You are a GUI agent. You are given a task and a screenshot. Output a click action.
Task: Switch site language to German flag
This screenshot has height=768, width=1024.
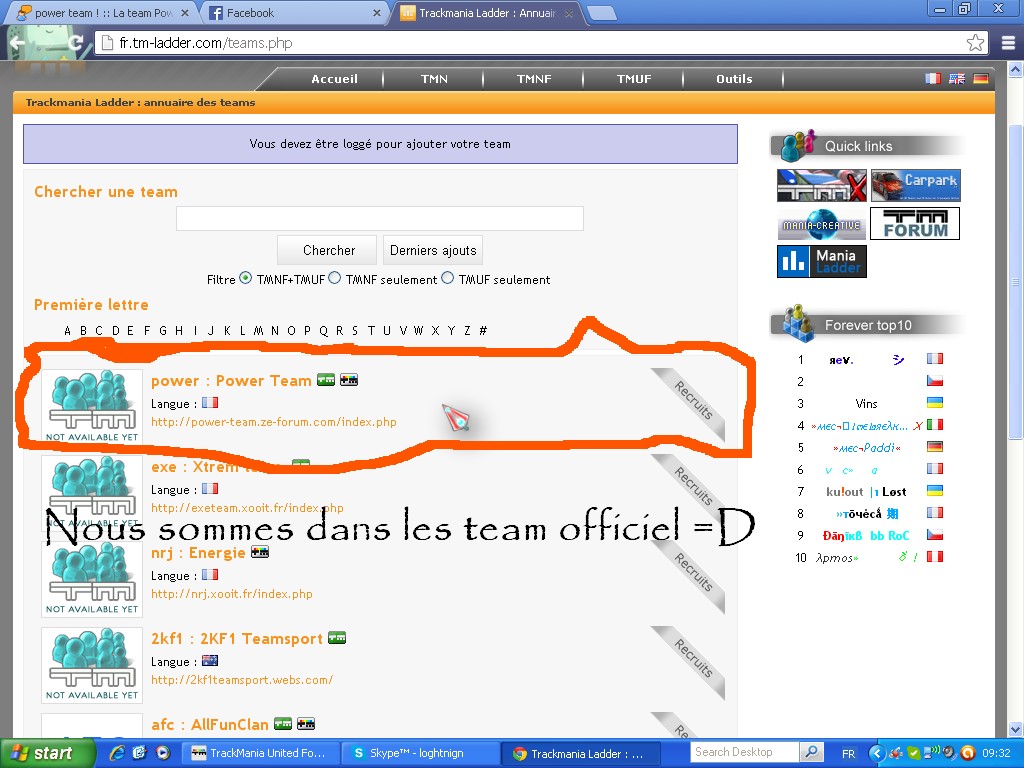(x=980, y=79)
